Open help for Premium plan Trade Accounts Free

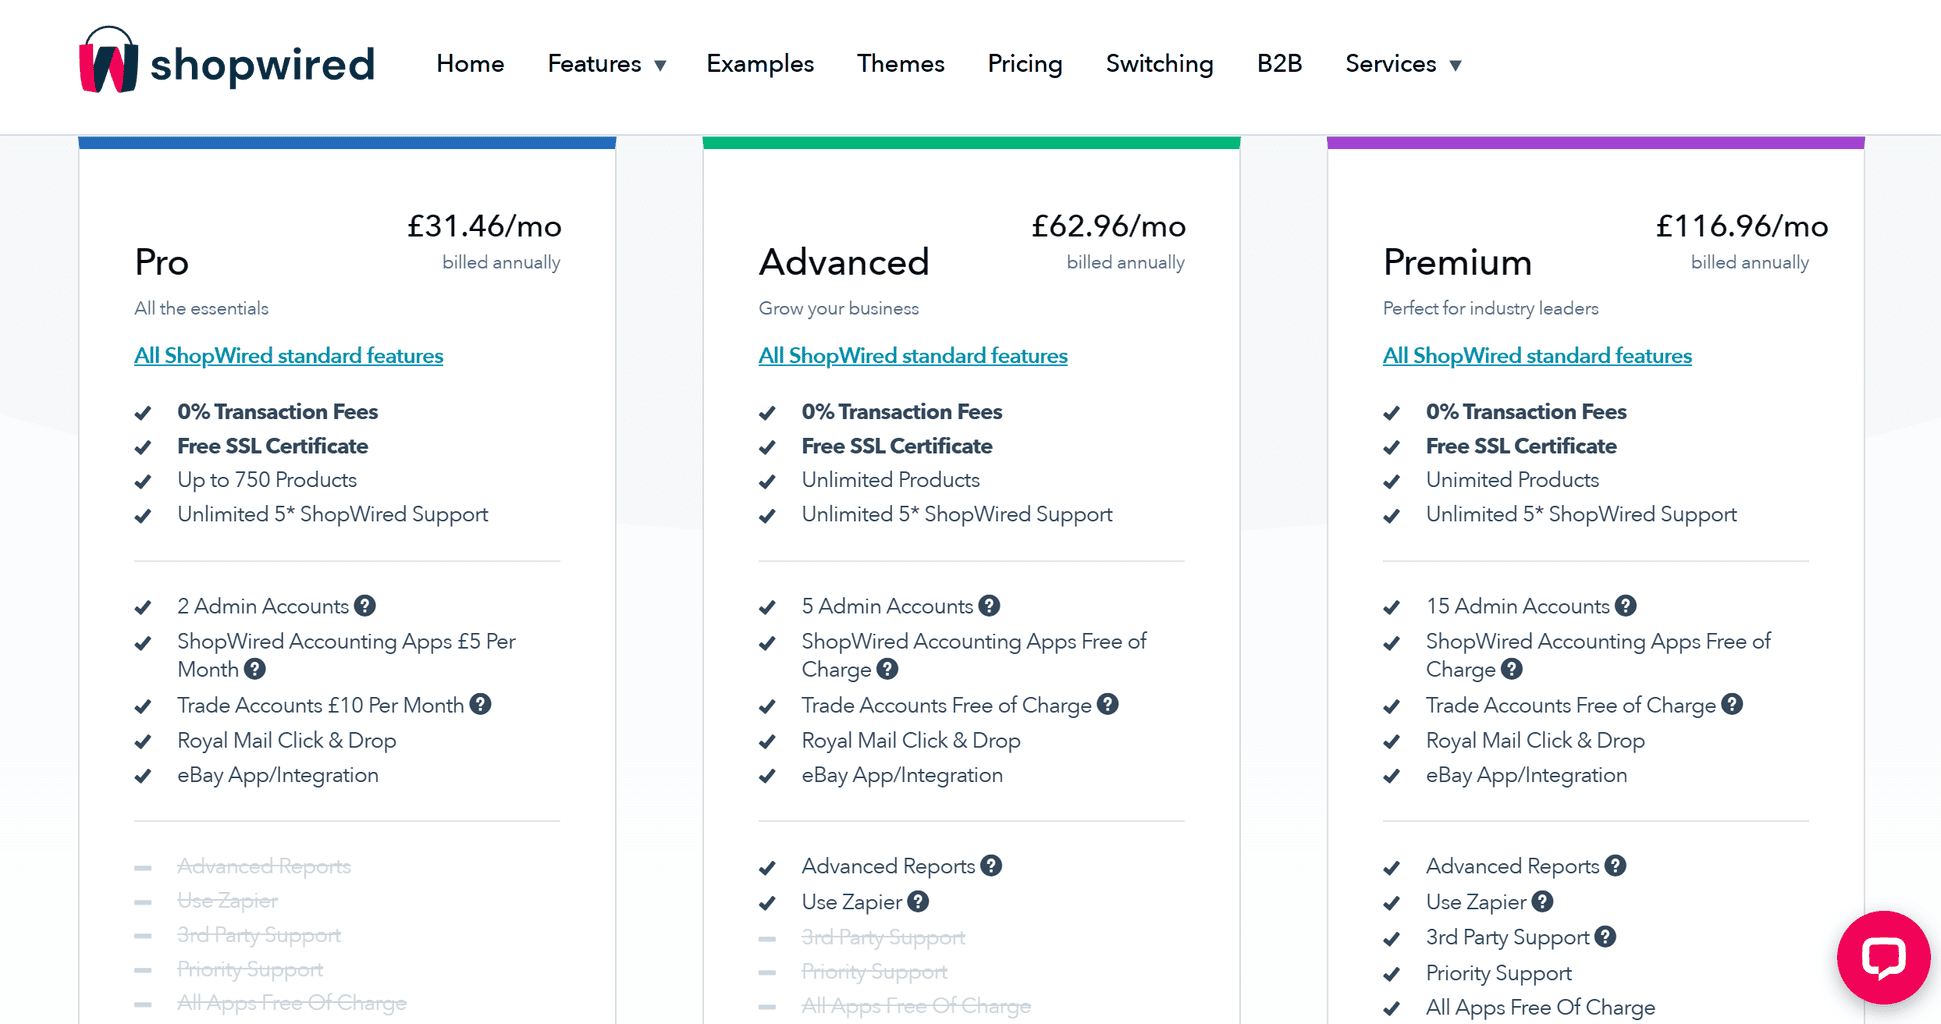[x=1732, y=704]
